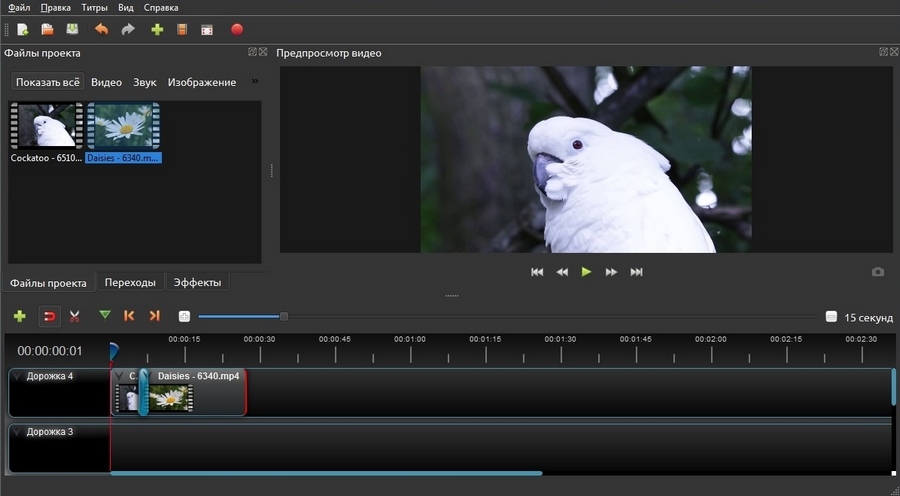The image size is (900, 496).
Task: Open the Файл menu
Action: click(x=19, y=7)
